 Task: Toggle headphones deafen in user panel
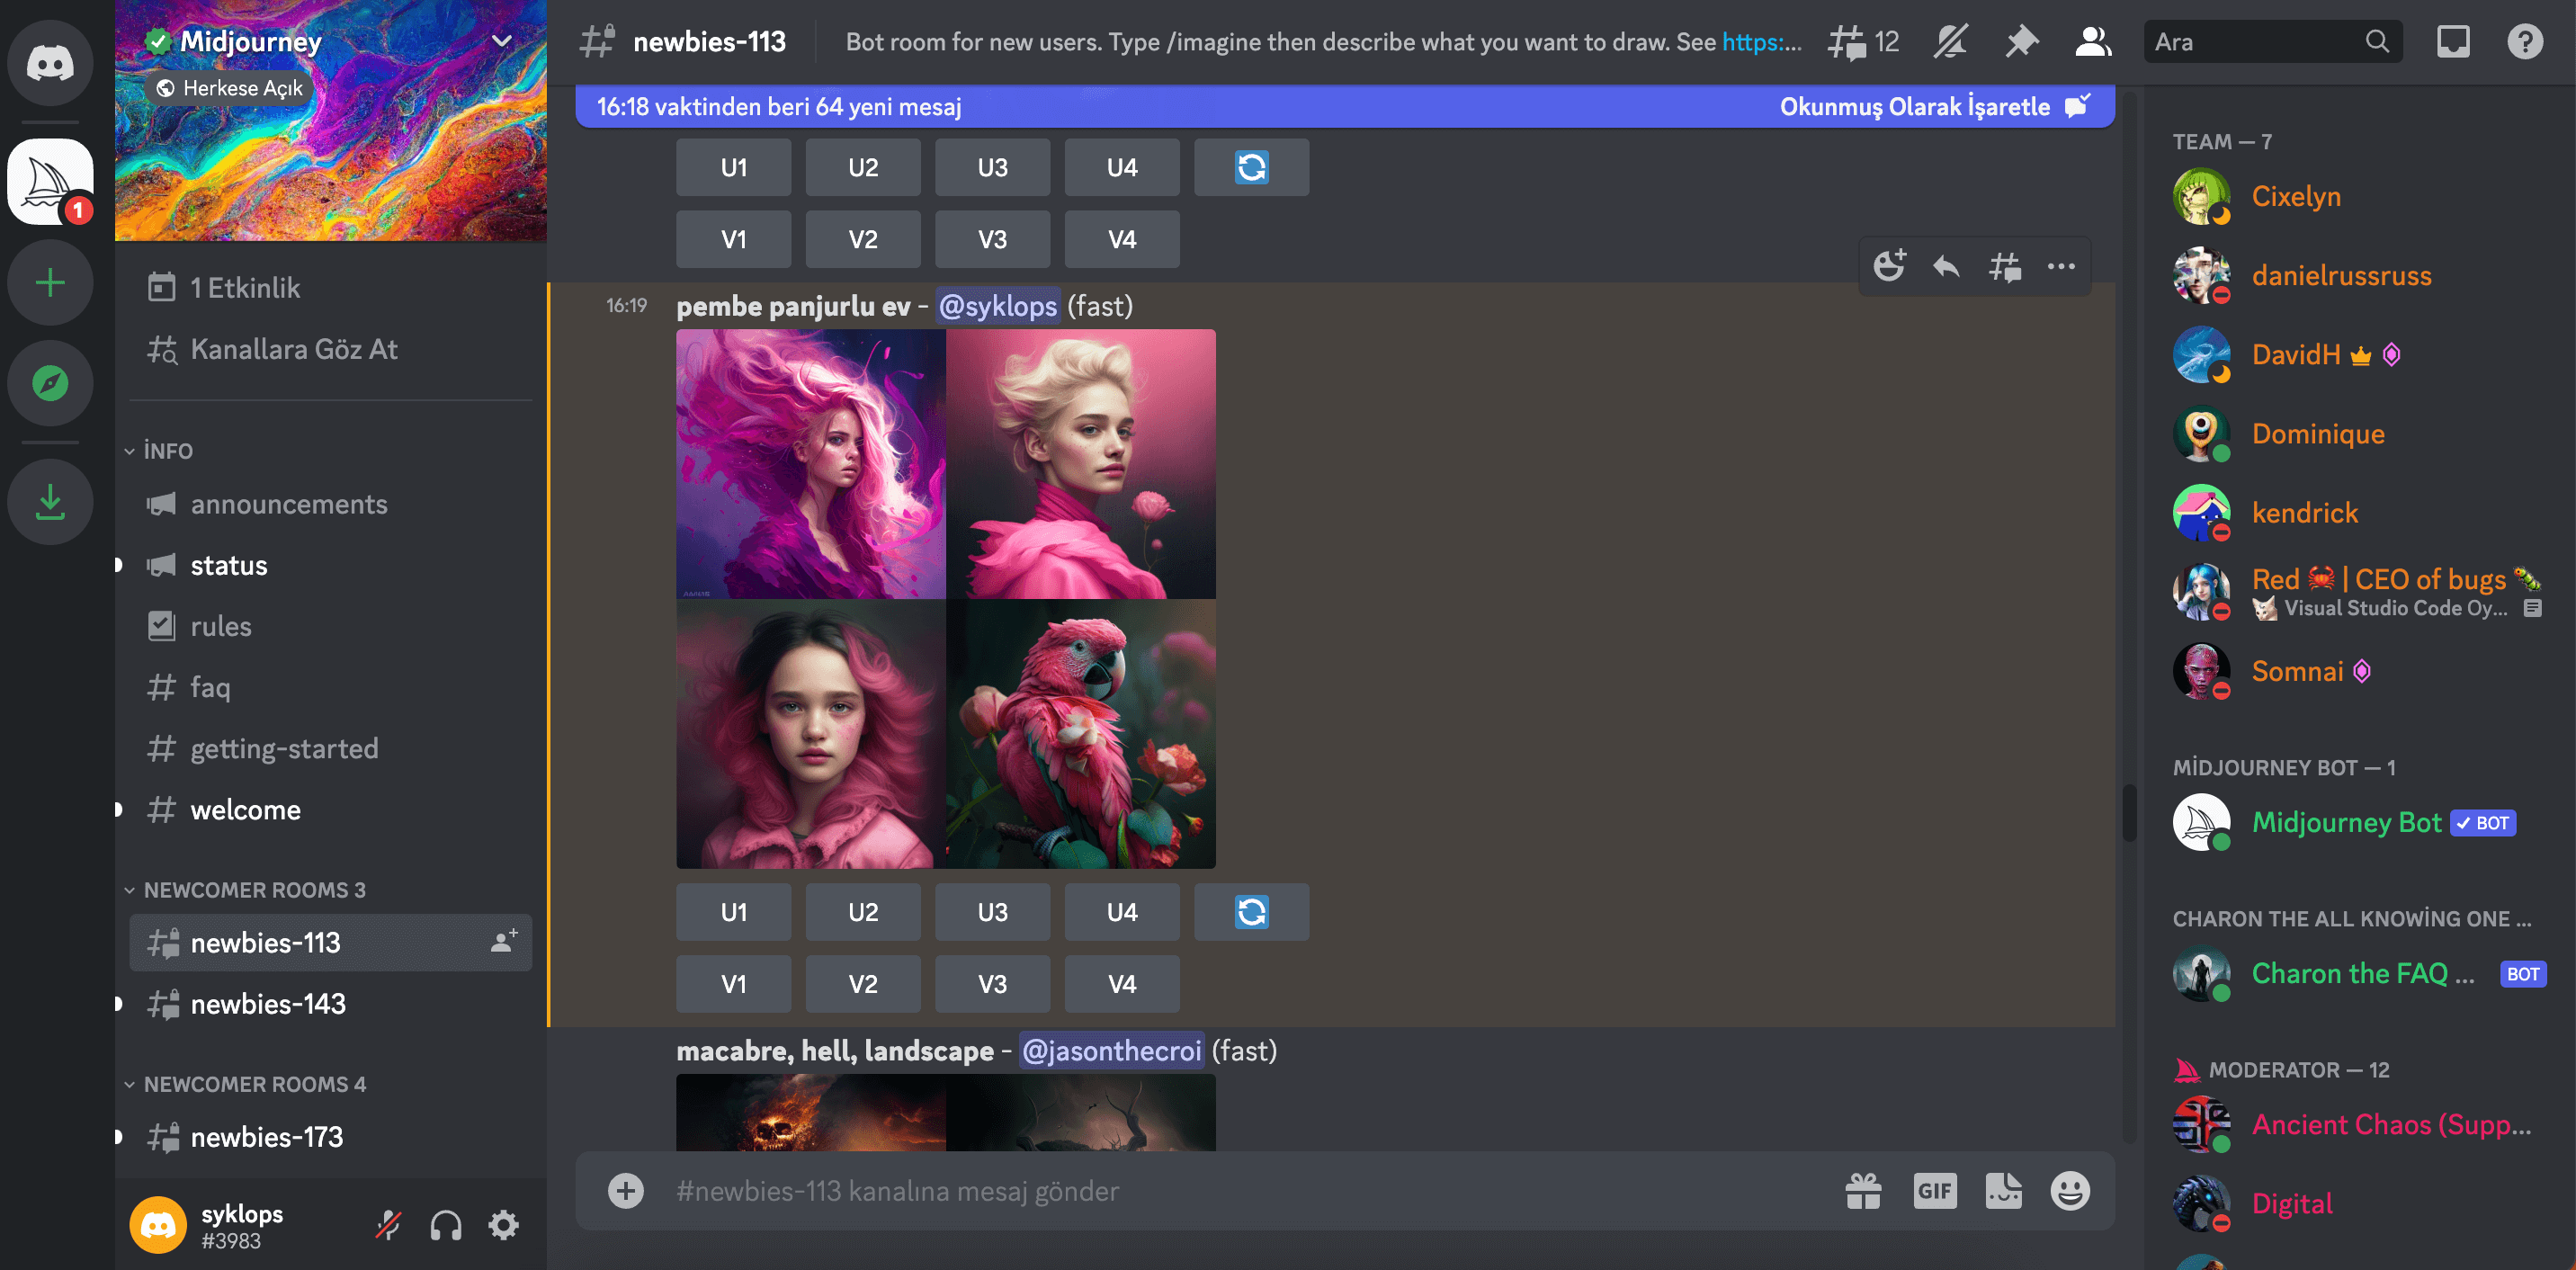(x=446, y=1225)
